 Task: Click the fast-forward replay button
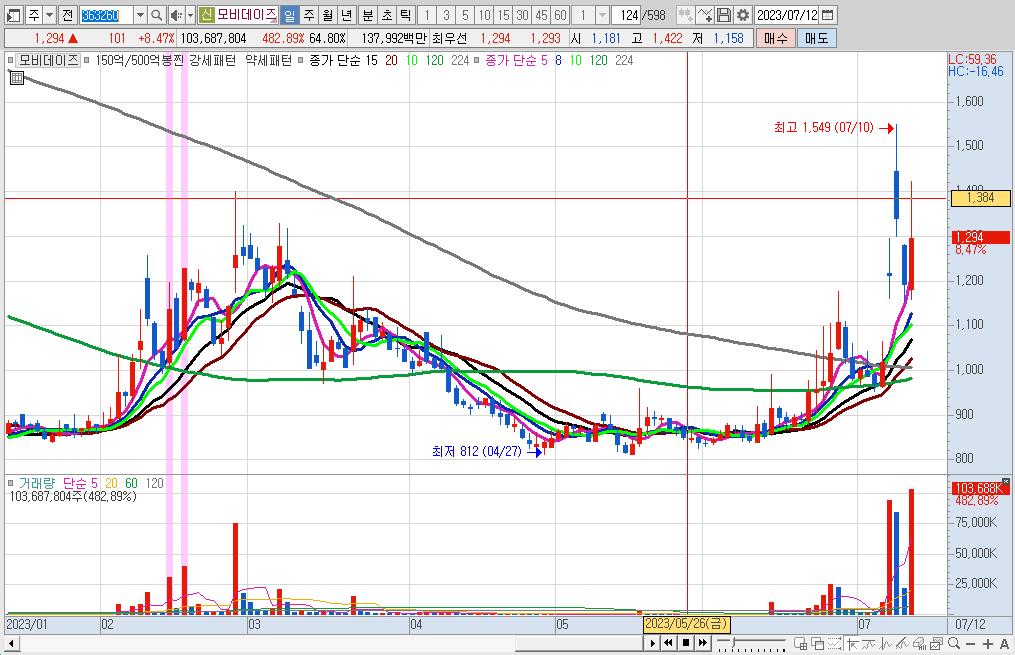[x=702, y=643]
